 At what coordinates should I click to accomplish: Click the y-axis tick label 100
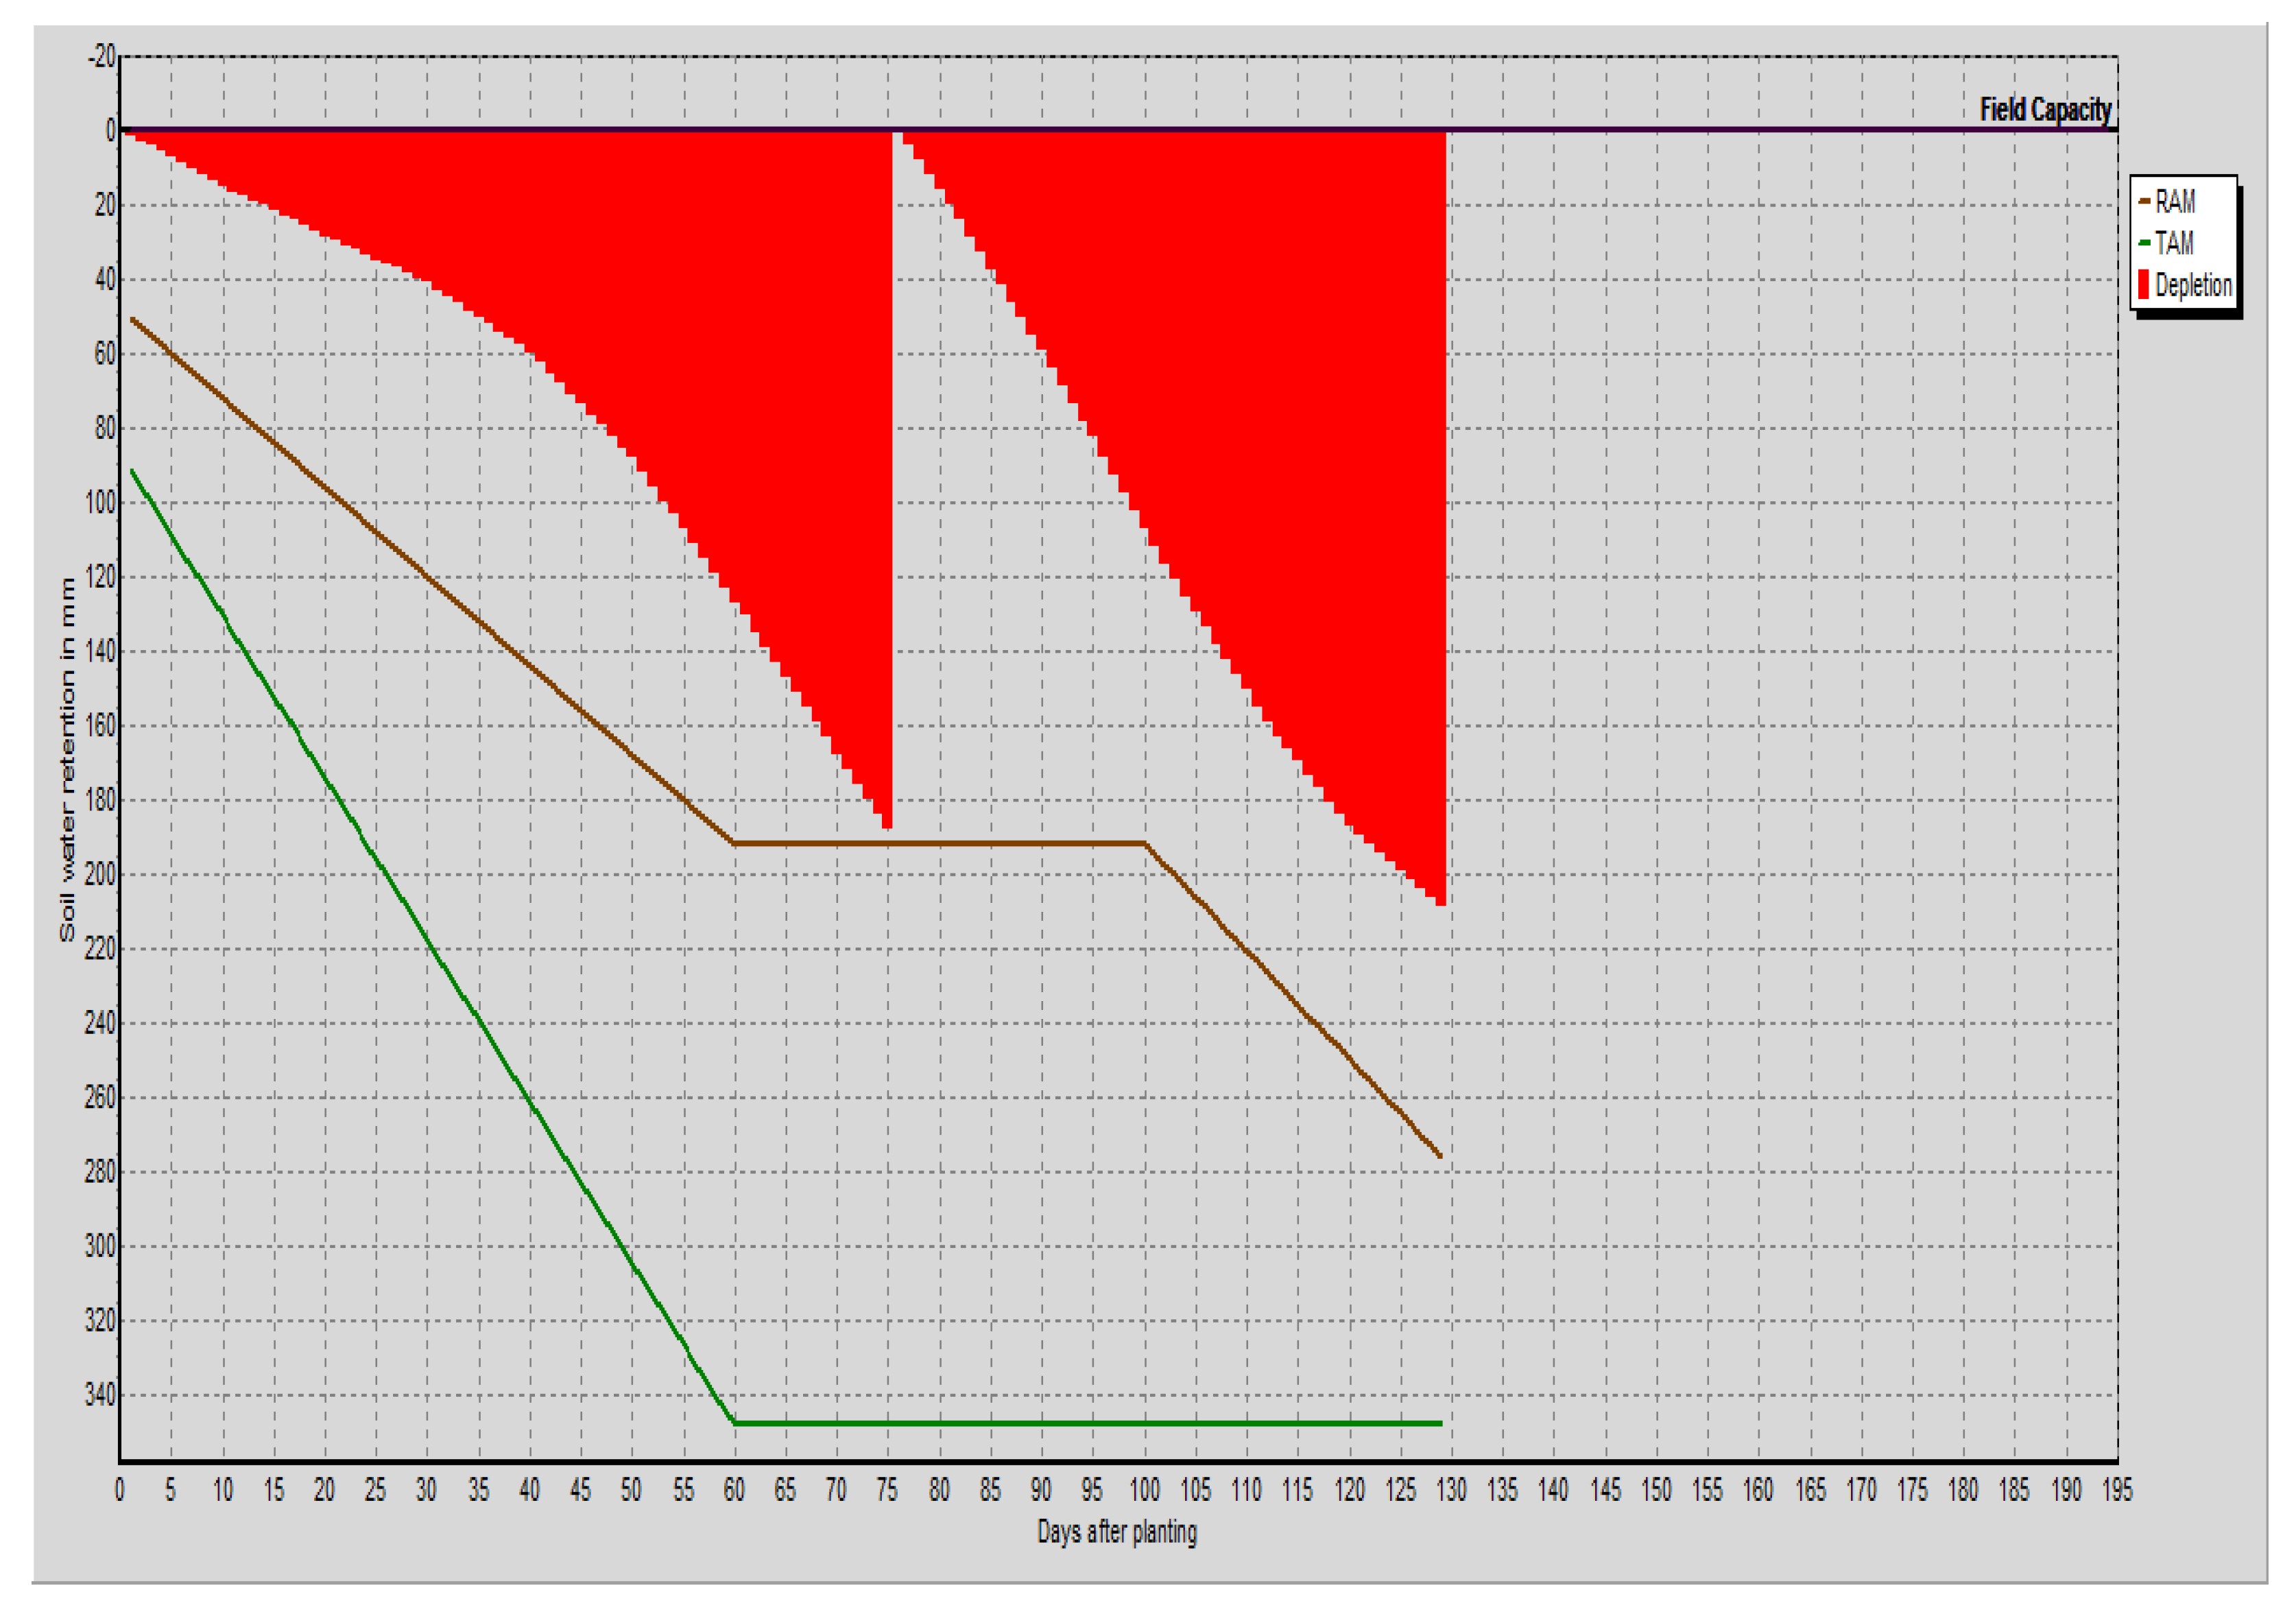coord(100,502)
